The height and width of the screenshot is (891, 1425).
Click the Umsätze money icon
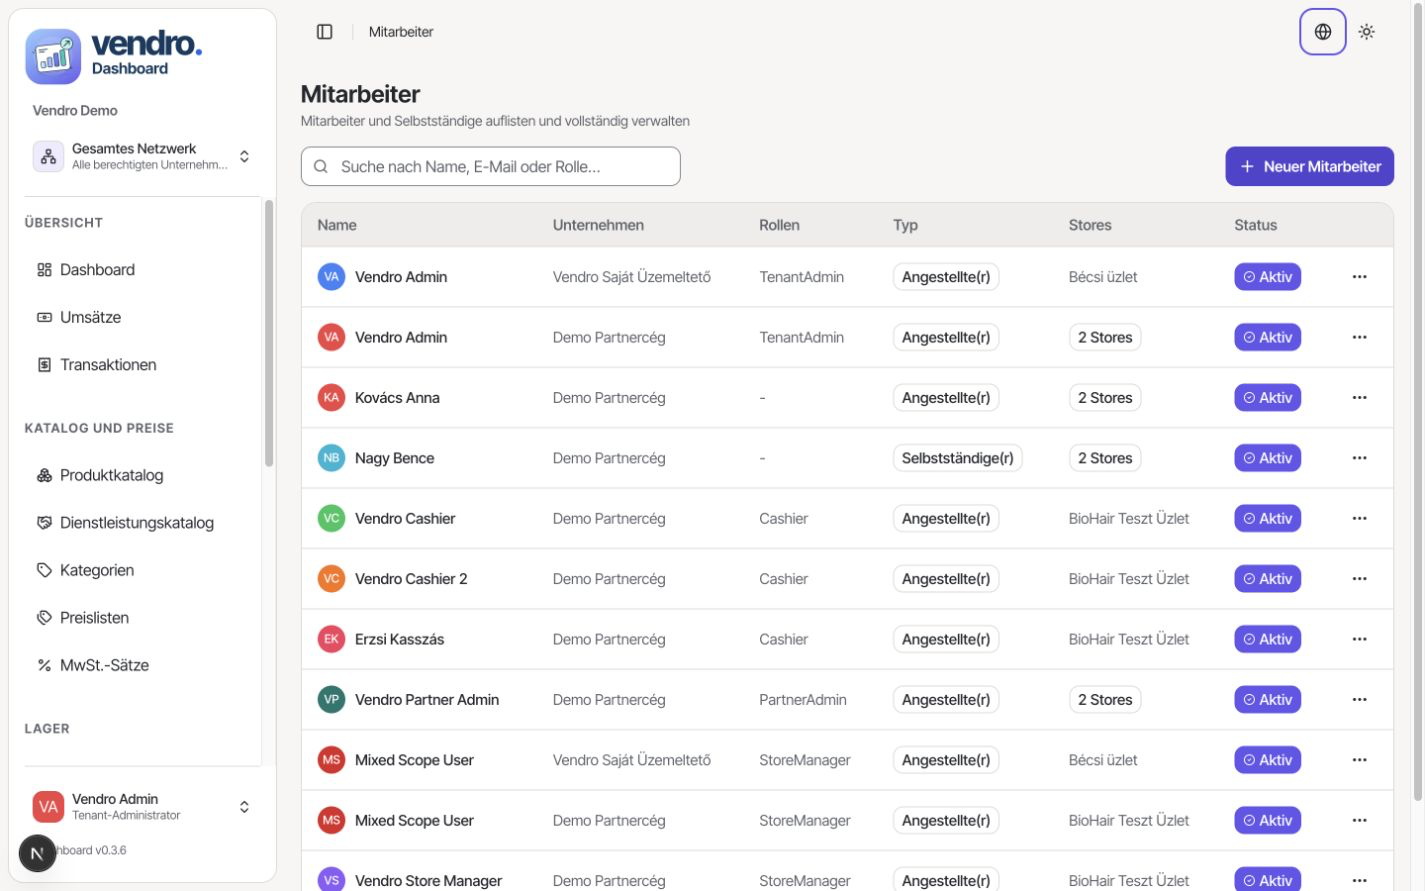44,317
